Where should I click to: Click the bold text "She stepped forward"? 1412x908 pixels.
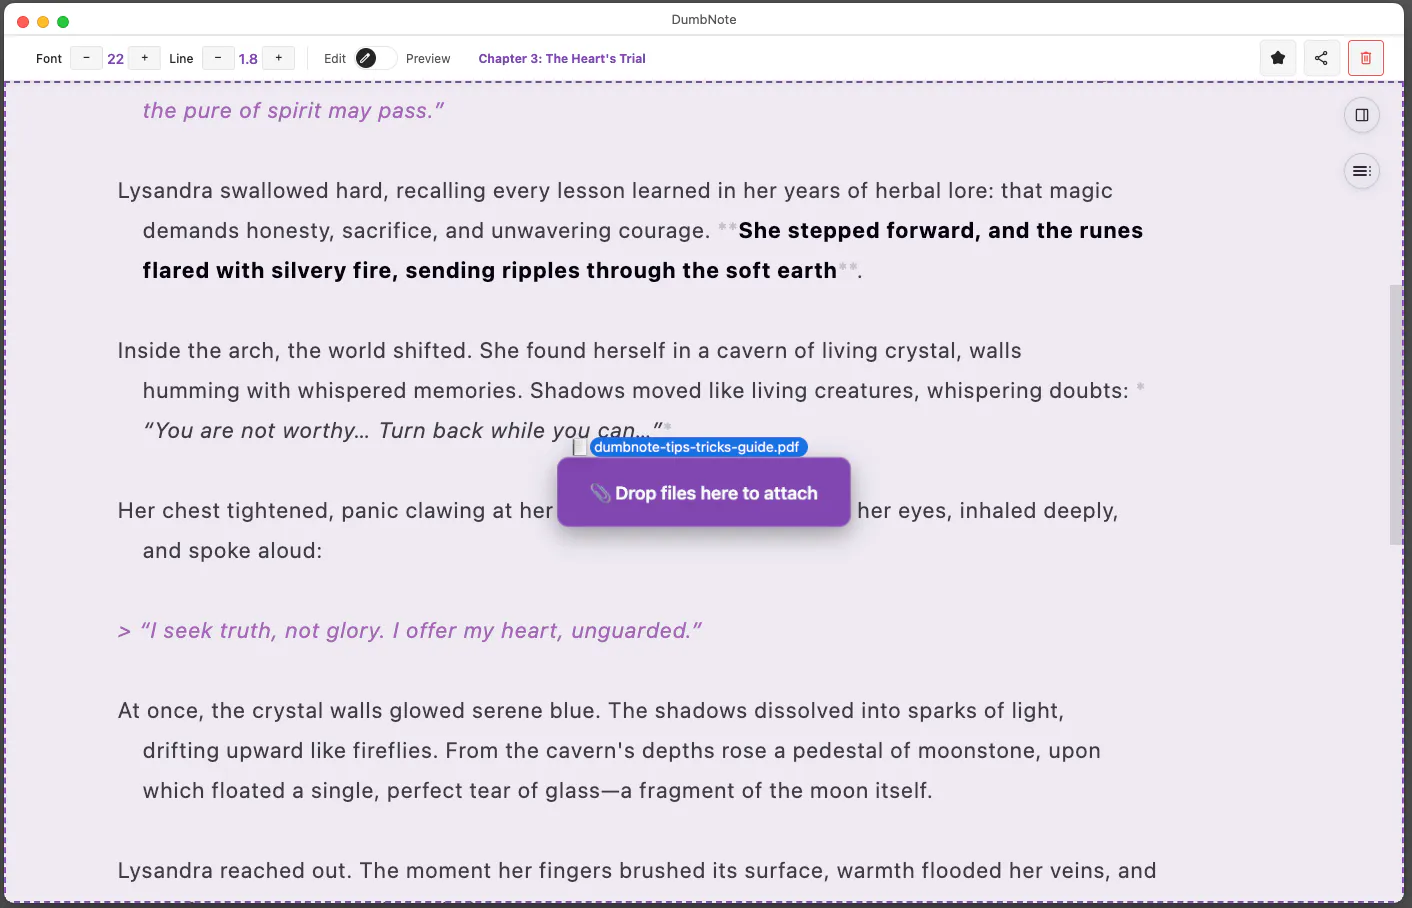point(857,230)
